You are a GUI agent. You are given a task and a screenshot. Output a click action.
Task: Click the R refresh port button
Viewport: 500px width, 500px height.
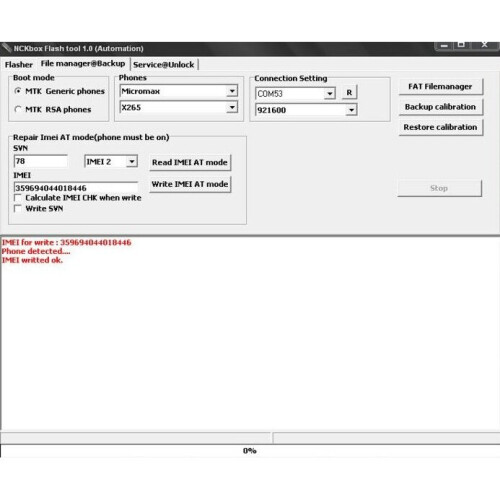[x=349, y=92]
